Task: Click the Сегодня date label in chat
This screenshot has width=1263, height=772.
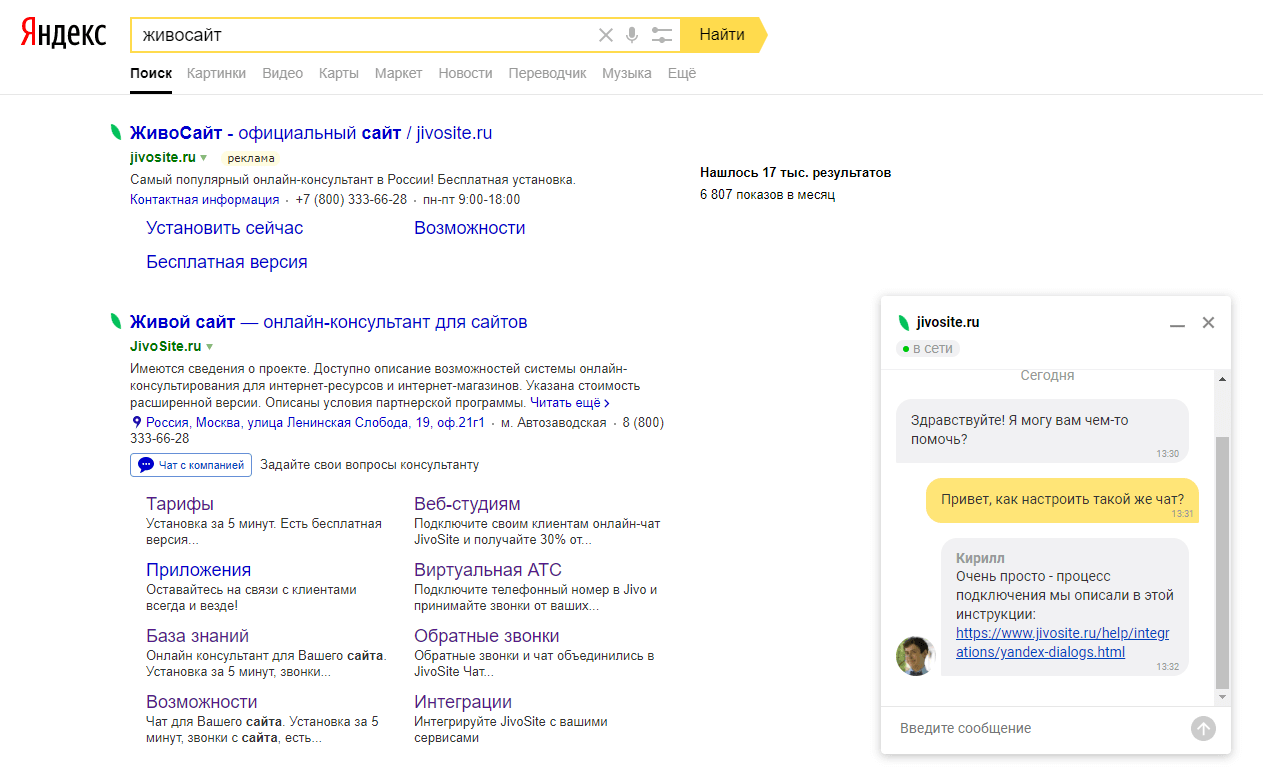Action: 1047,376
